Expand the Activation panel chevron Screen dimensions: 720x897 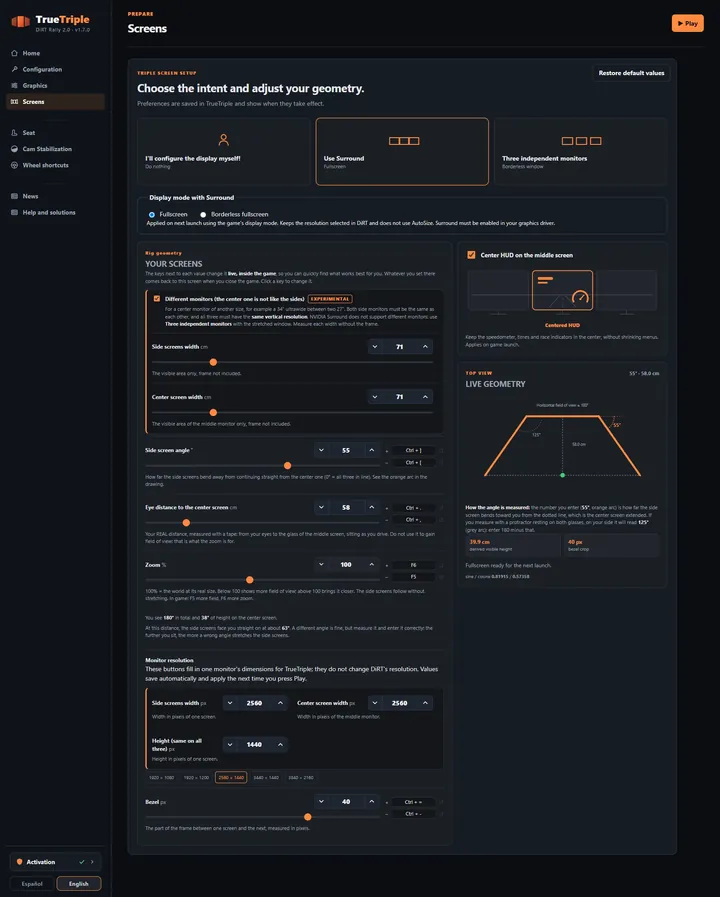click(92, 862)
